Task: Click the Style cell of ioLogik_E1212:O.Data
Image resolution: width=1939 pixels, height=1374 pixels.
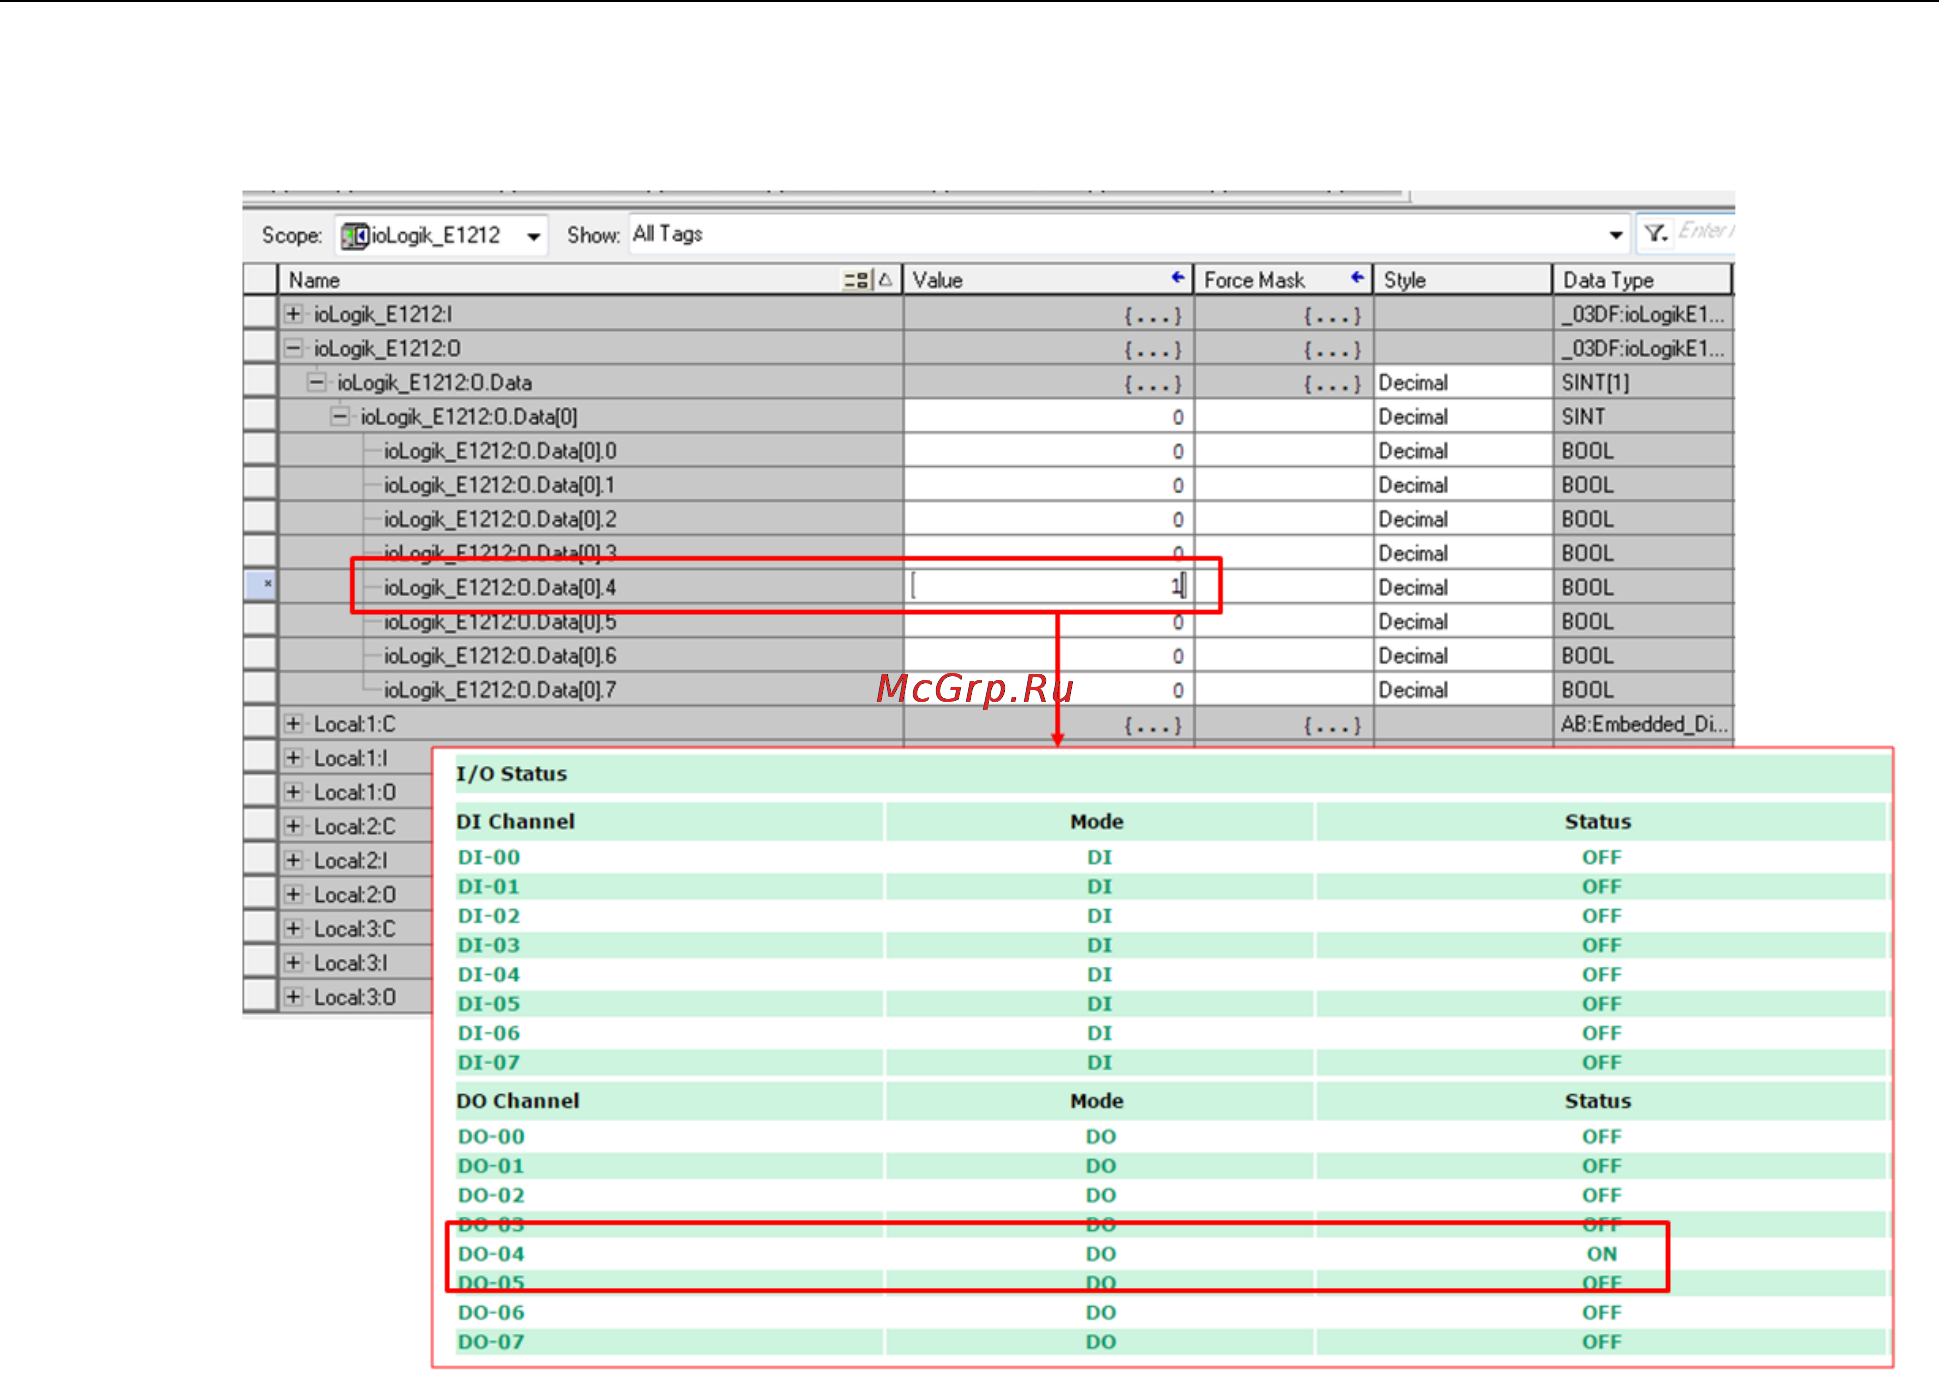Action: (1463, 382)
